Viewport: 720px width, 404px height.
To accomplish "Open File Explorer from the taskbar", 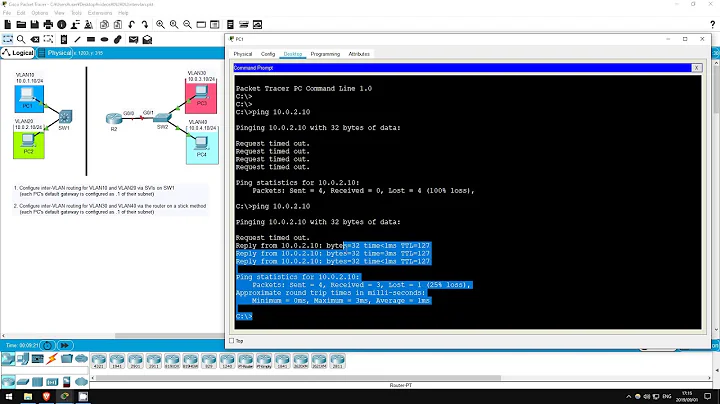I will pyautogui.click(x=28, y=396).
